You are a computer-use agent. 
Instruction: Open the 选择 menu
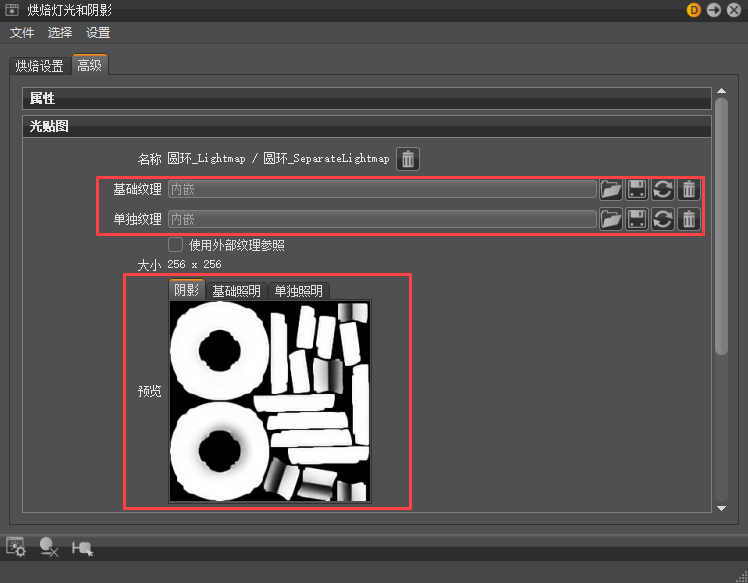60,33
